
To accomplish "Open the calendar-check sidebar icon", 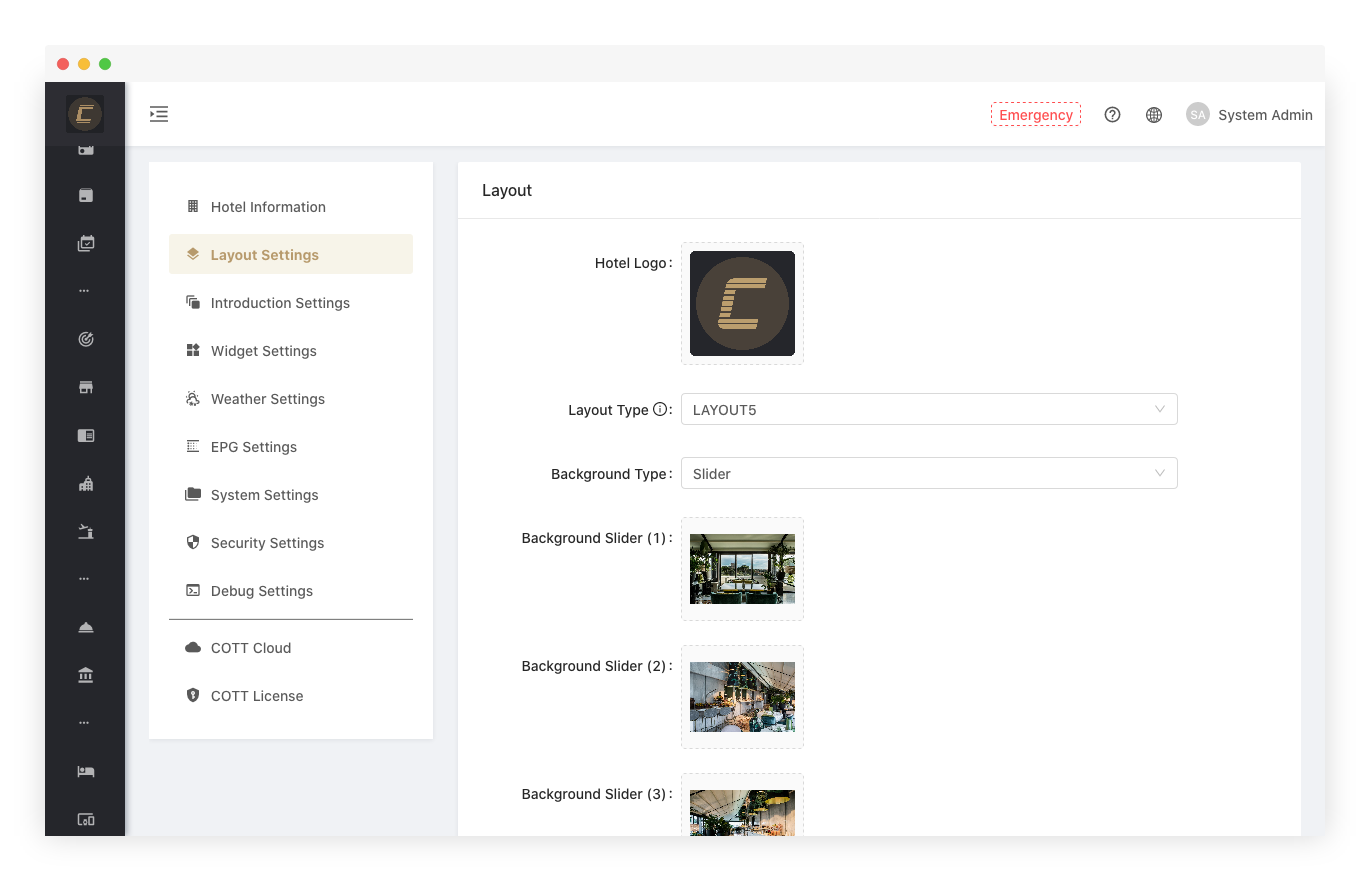I will tap(86, 243).
